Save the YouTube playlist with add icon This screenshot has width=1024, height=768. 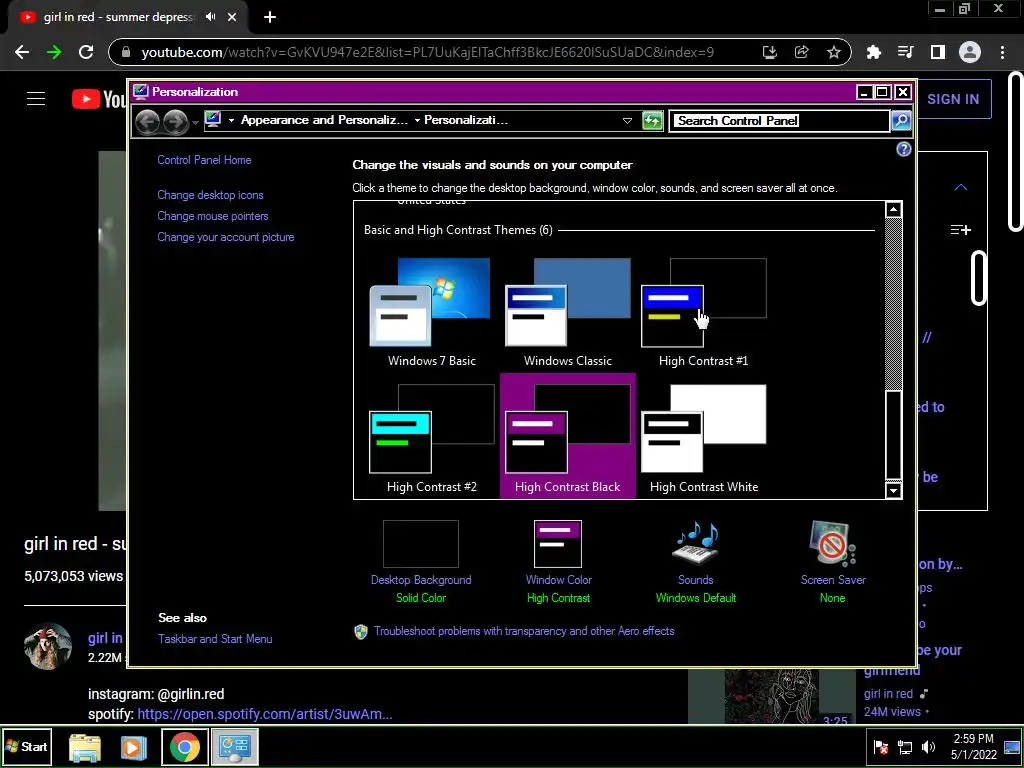coord(961,230)
